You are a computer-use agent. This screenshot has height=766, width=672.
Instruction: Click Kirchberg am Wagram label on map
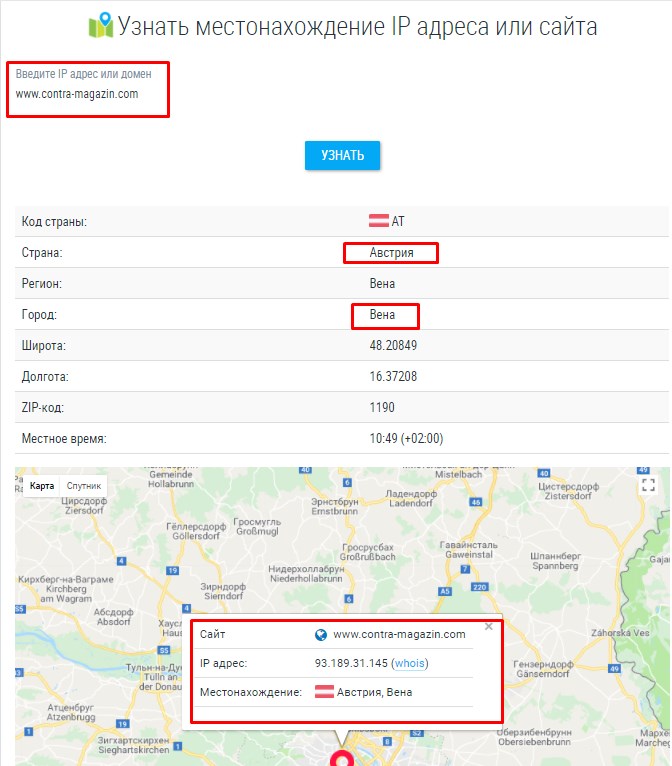[x=66, y=594]
